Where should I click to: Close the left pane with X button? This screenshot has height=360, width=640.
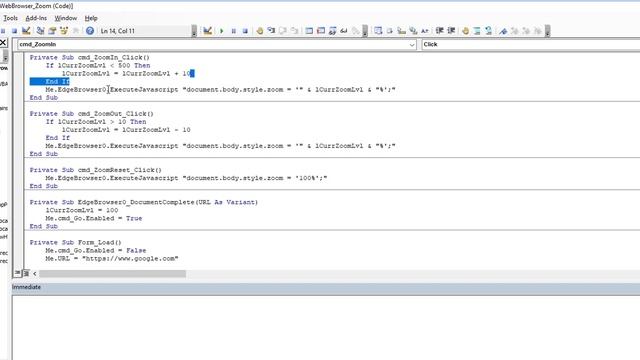coord(3,42)
